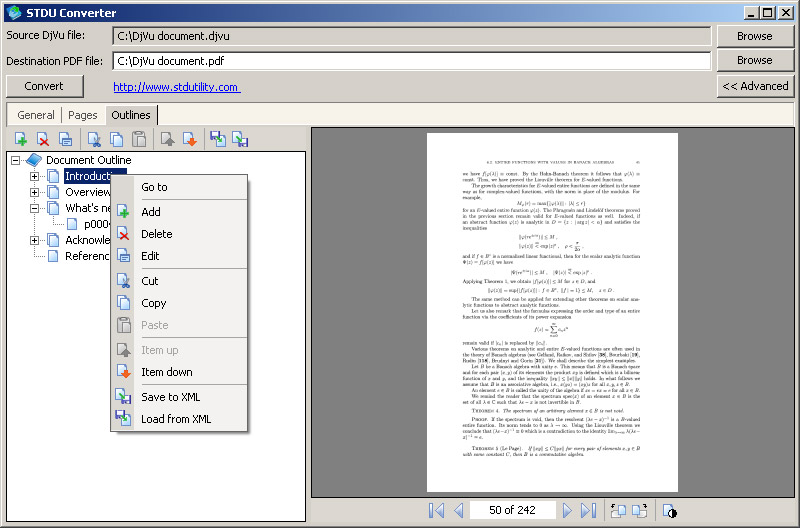Choose Delete in context menu

[x=179, y=234]
